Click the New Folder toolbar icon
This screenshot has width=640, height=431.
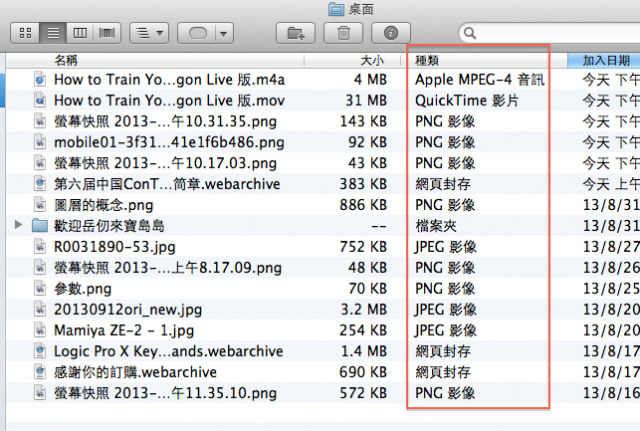pos(296,33)
